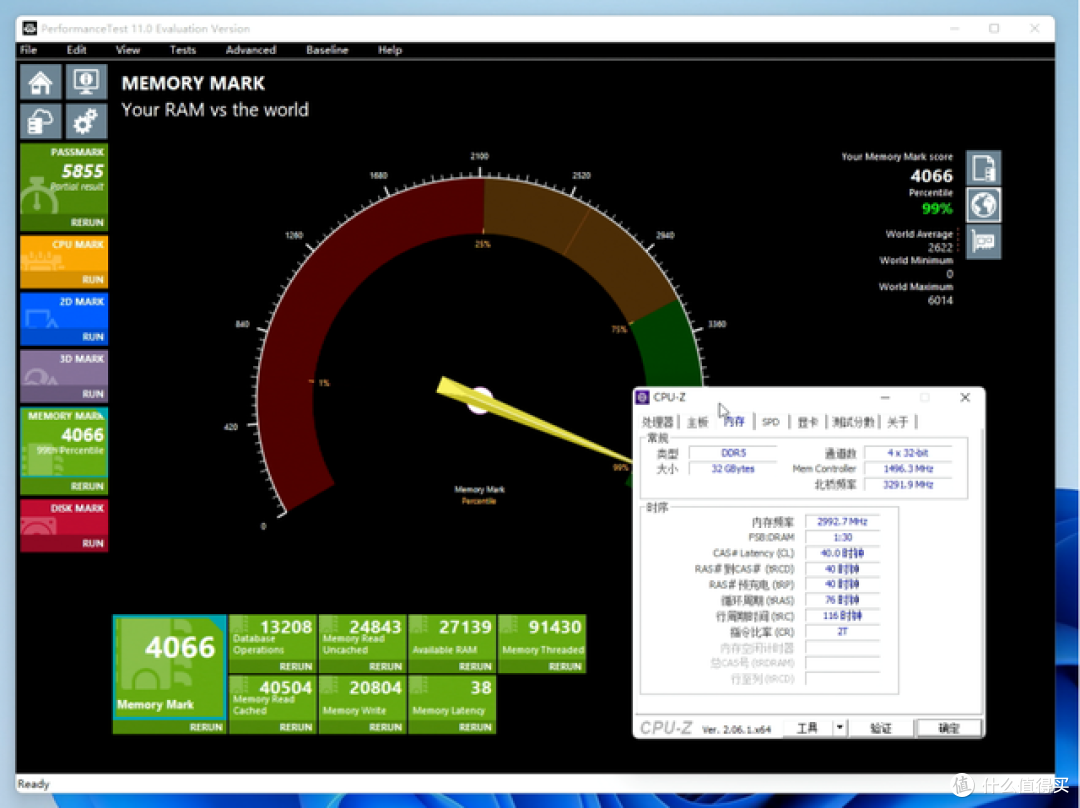The width and height of the screenshot is (1080, 808).
Task: Open the Advanced menu
Action: [x=251, y=50]
